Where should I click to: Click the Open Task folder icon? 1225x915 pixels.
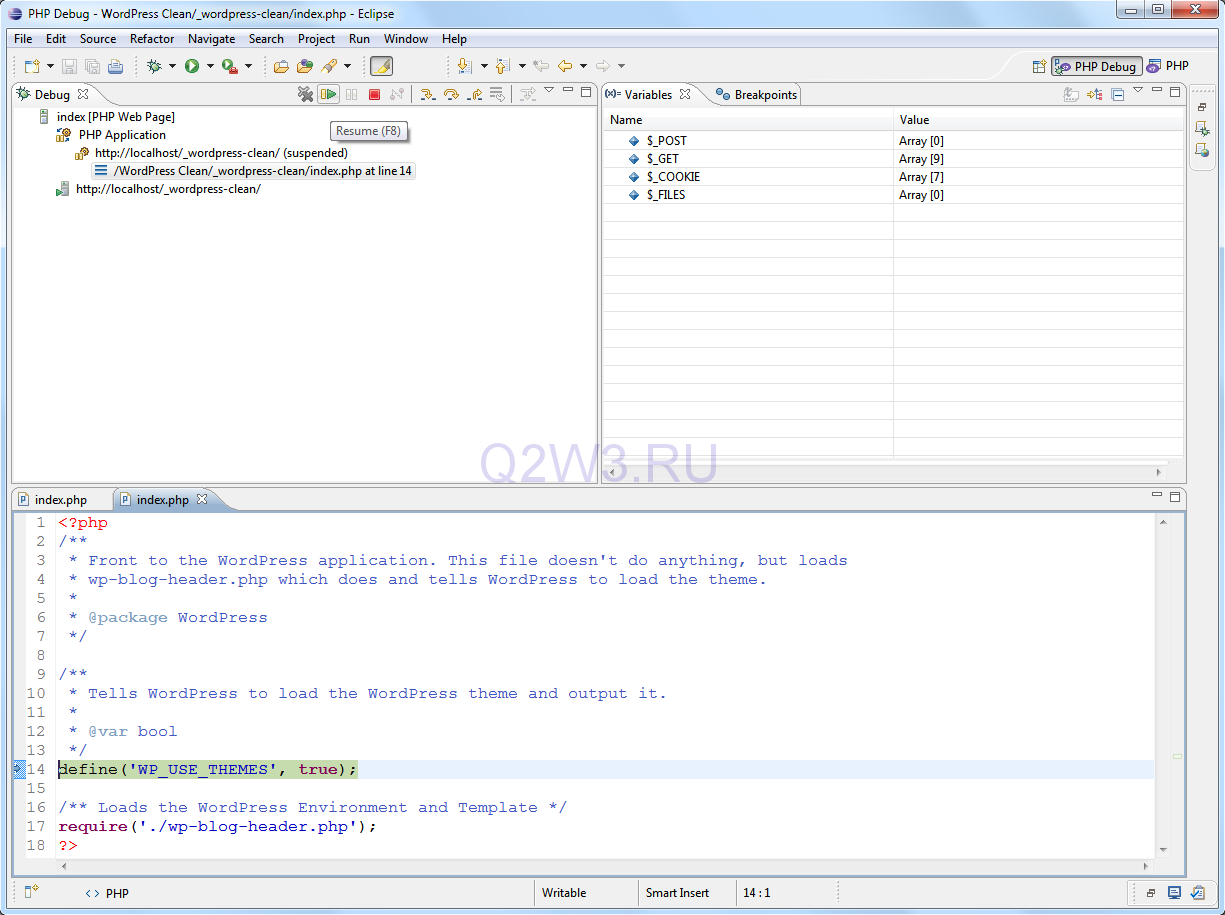pyautogui.click(x=304, y=66)
